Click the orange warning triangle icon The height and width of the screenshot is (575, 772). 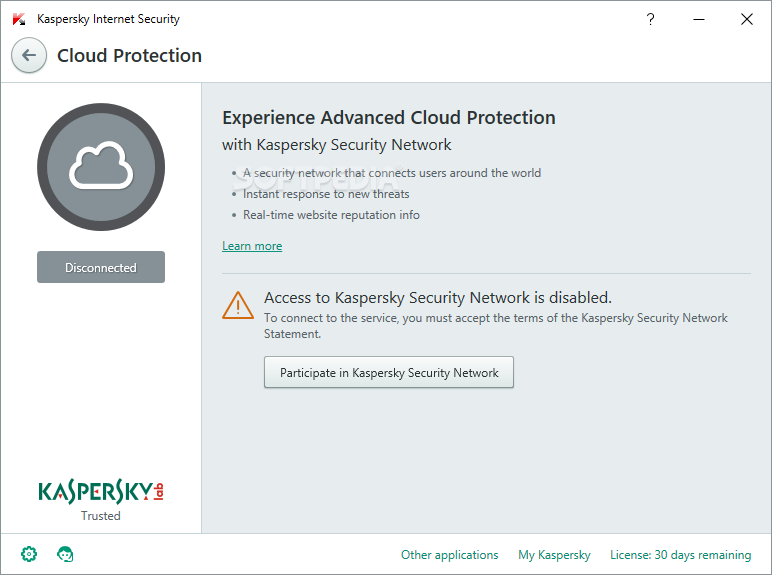238,305
